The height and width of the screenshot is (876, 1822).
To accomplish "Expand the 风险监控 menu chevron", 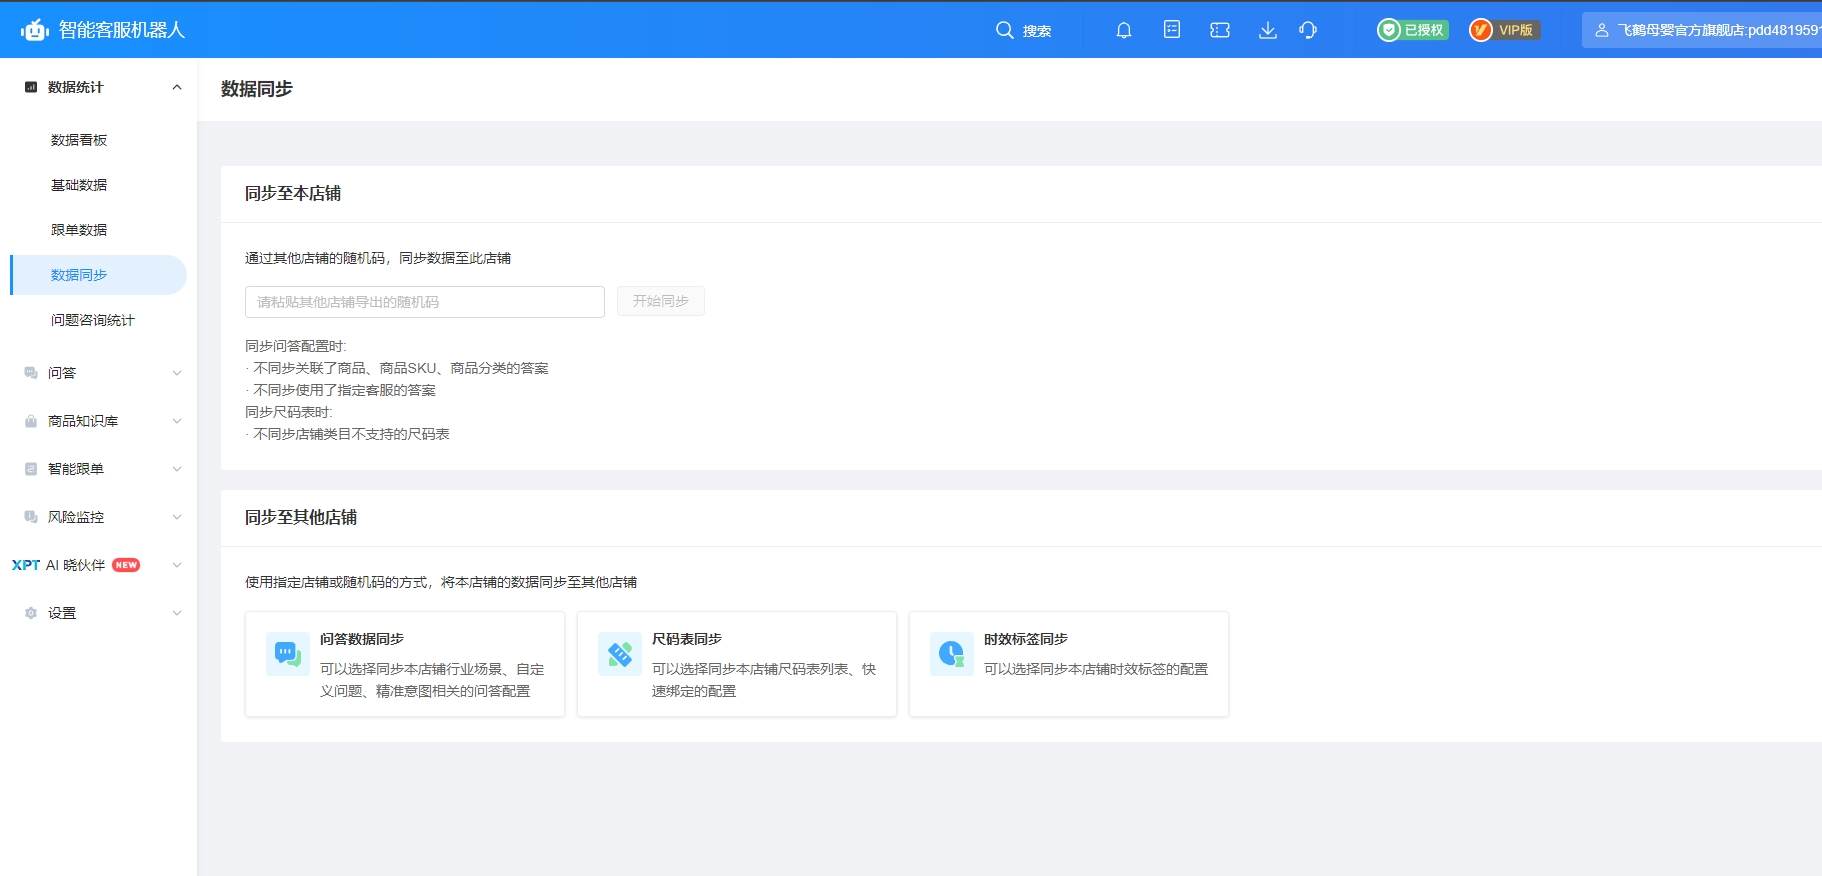I will 177,517.
